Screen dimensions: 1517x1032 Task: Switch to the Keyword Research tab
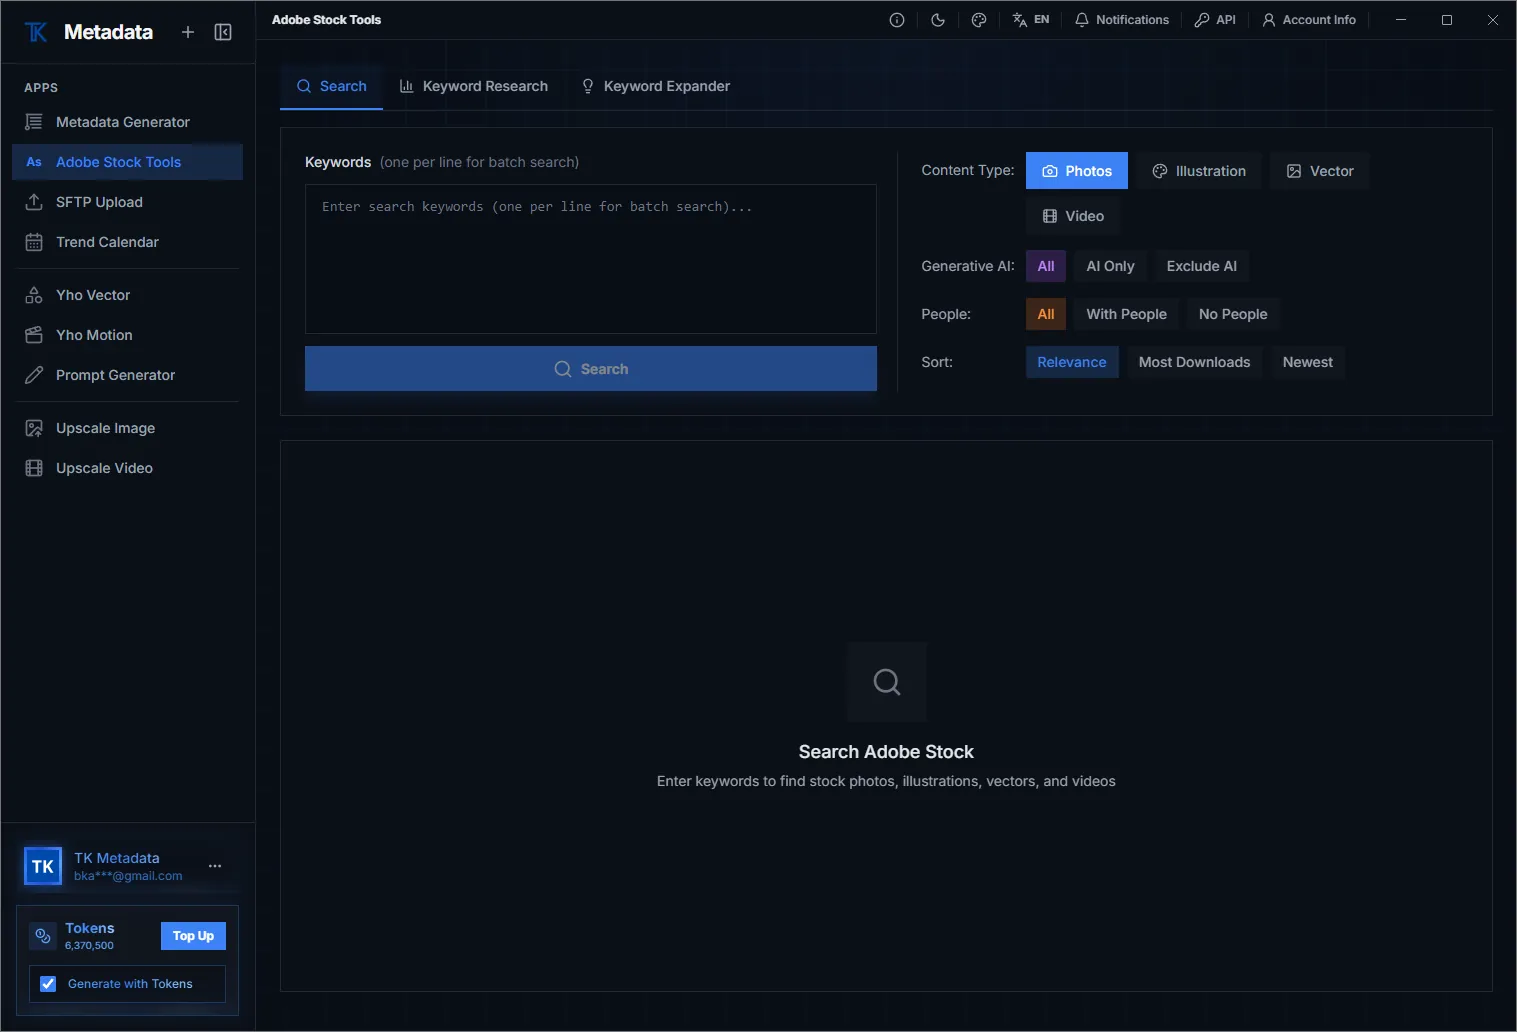474,86
